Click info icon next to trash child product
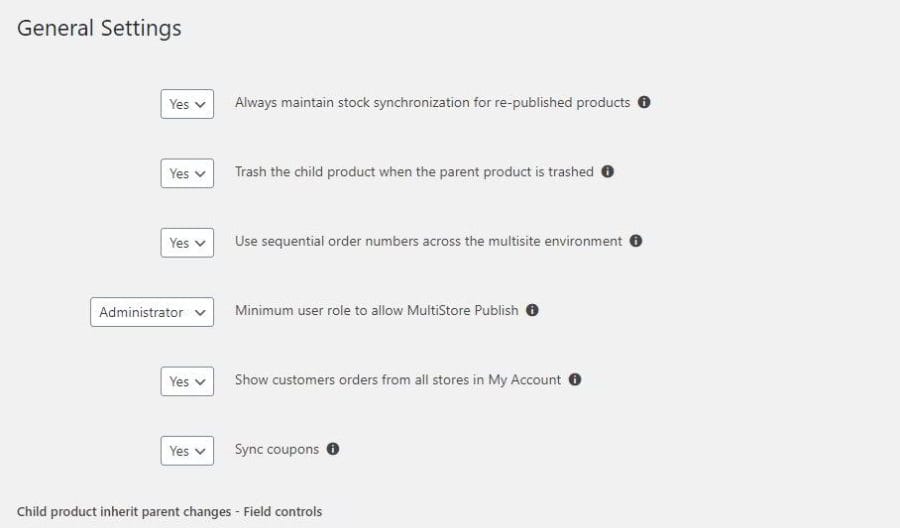 point(607,172)
